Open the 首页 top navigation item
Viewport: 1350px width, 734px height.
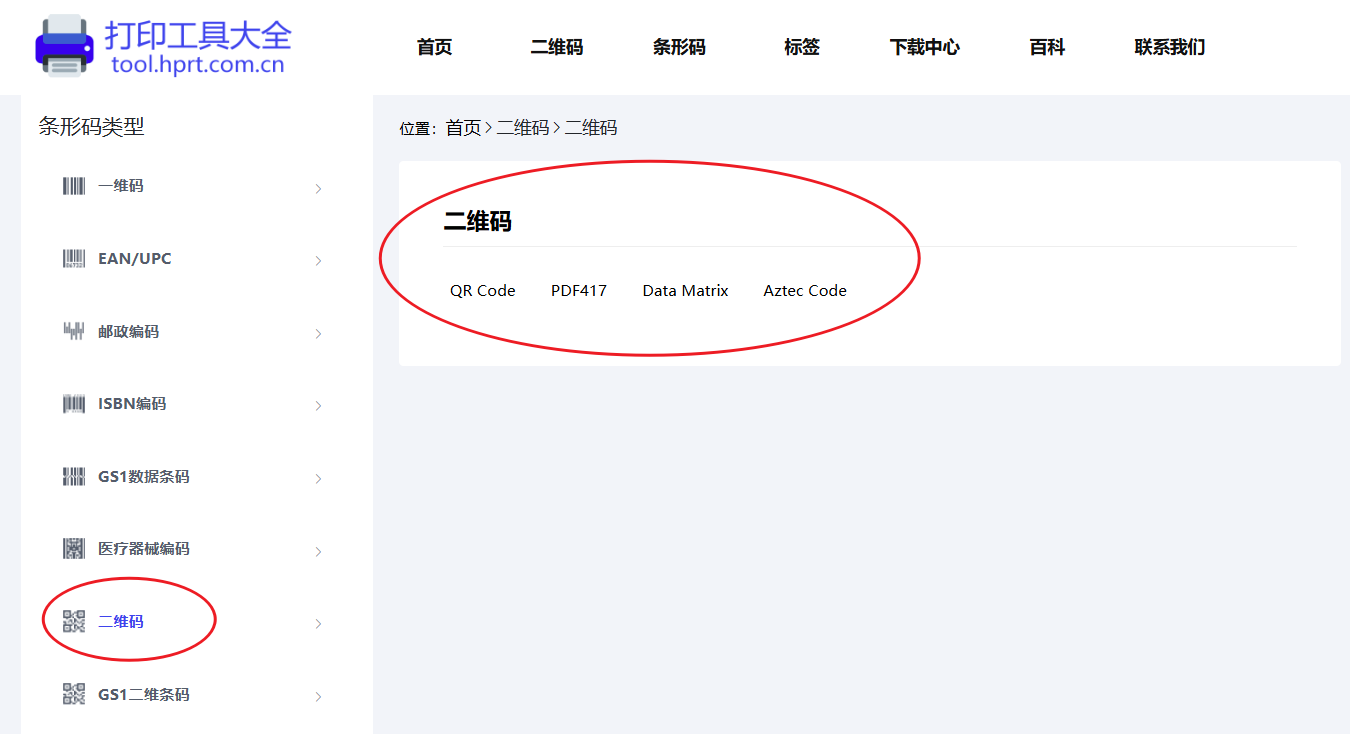435,47
